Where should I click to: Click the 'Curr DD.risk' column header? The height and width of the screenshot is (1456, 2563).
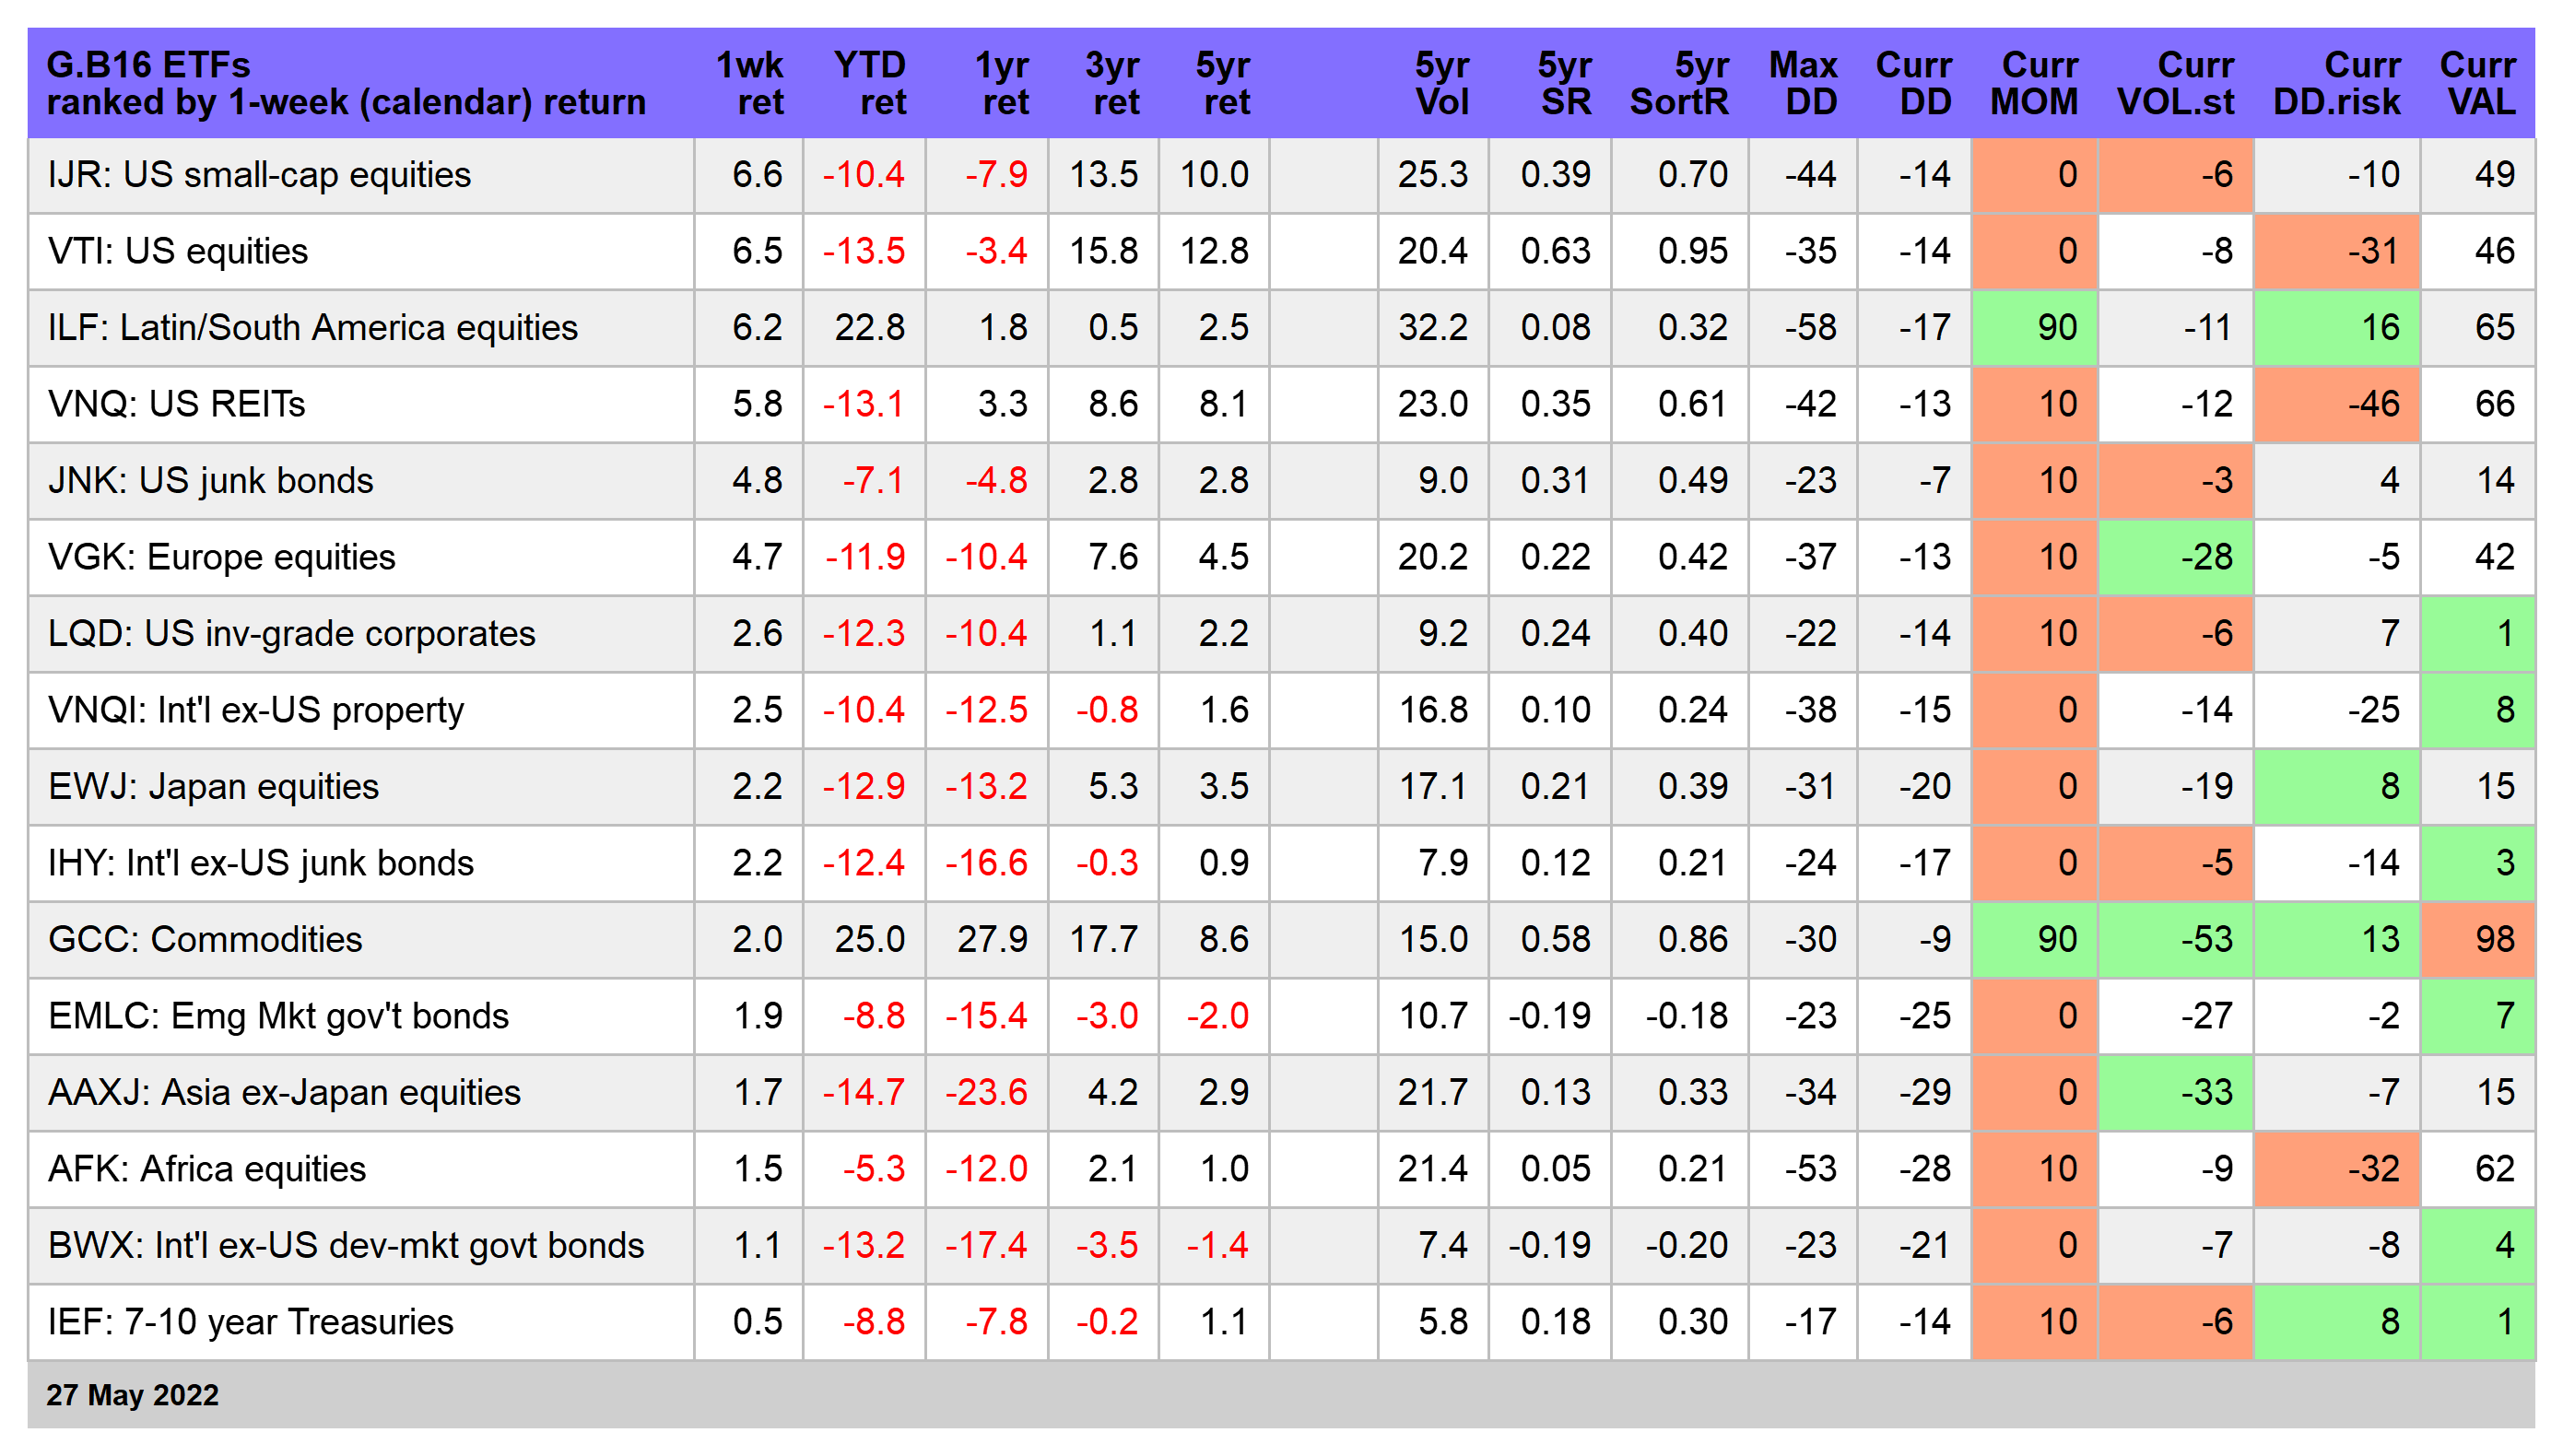(2337, 83)
